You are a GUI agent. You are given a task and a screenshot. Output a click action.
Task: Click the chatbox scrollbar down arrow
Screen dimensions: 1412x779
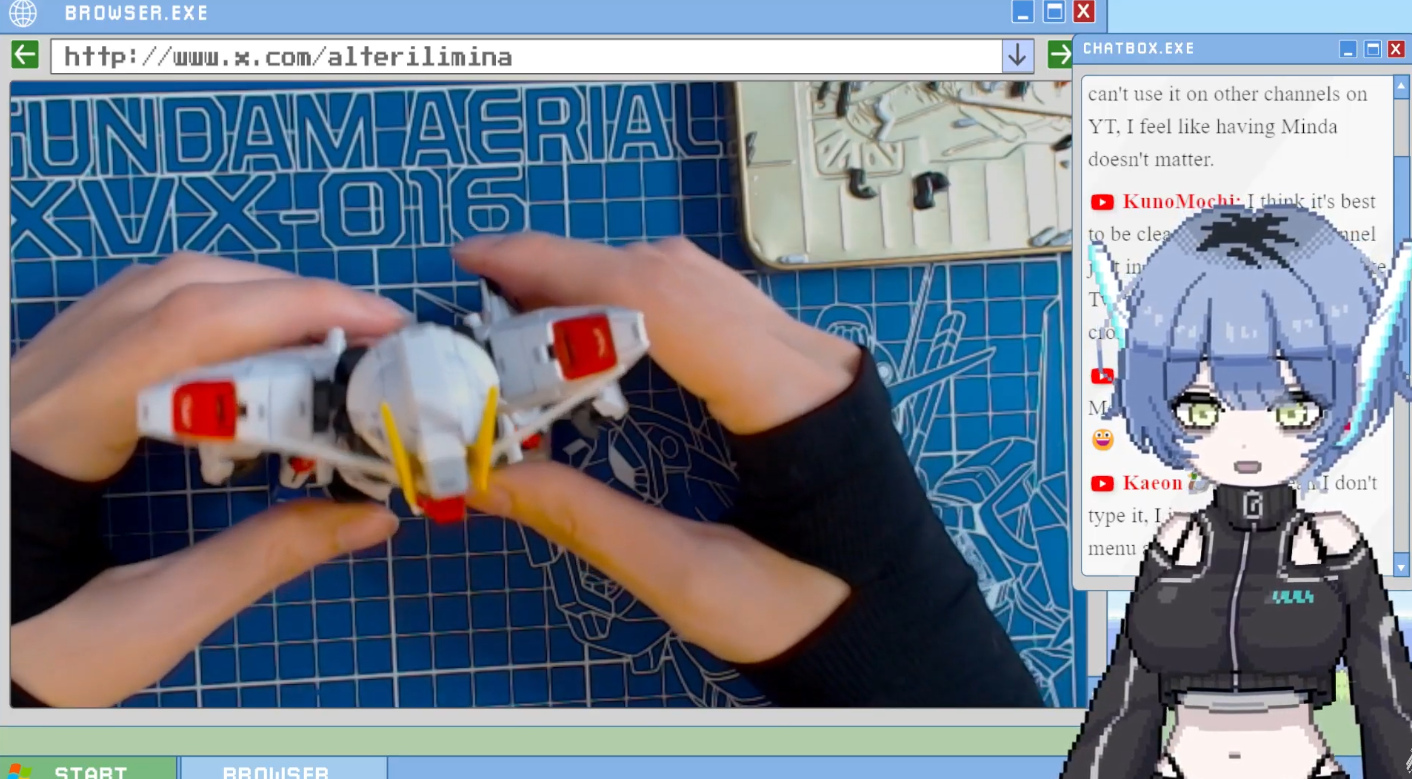coord(1402,566)
